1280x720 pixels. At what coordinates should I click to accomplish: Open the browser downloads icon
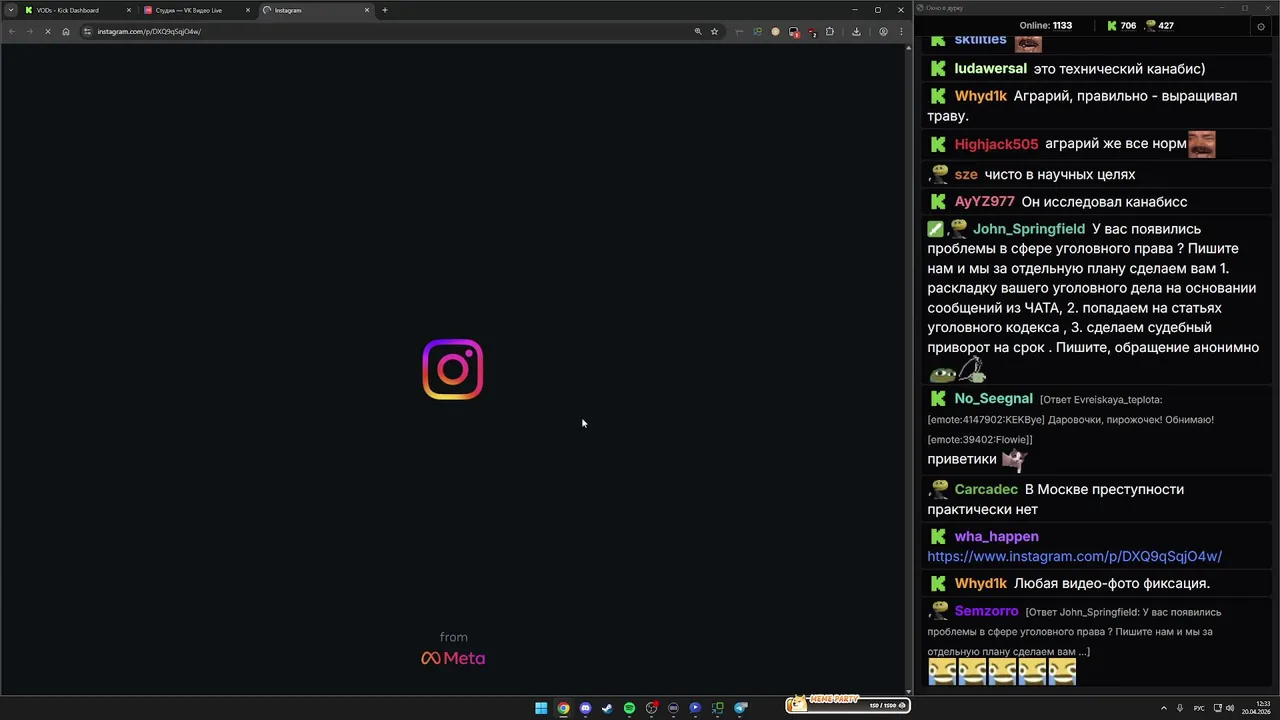pos(856,31)
